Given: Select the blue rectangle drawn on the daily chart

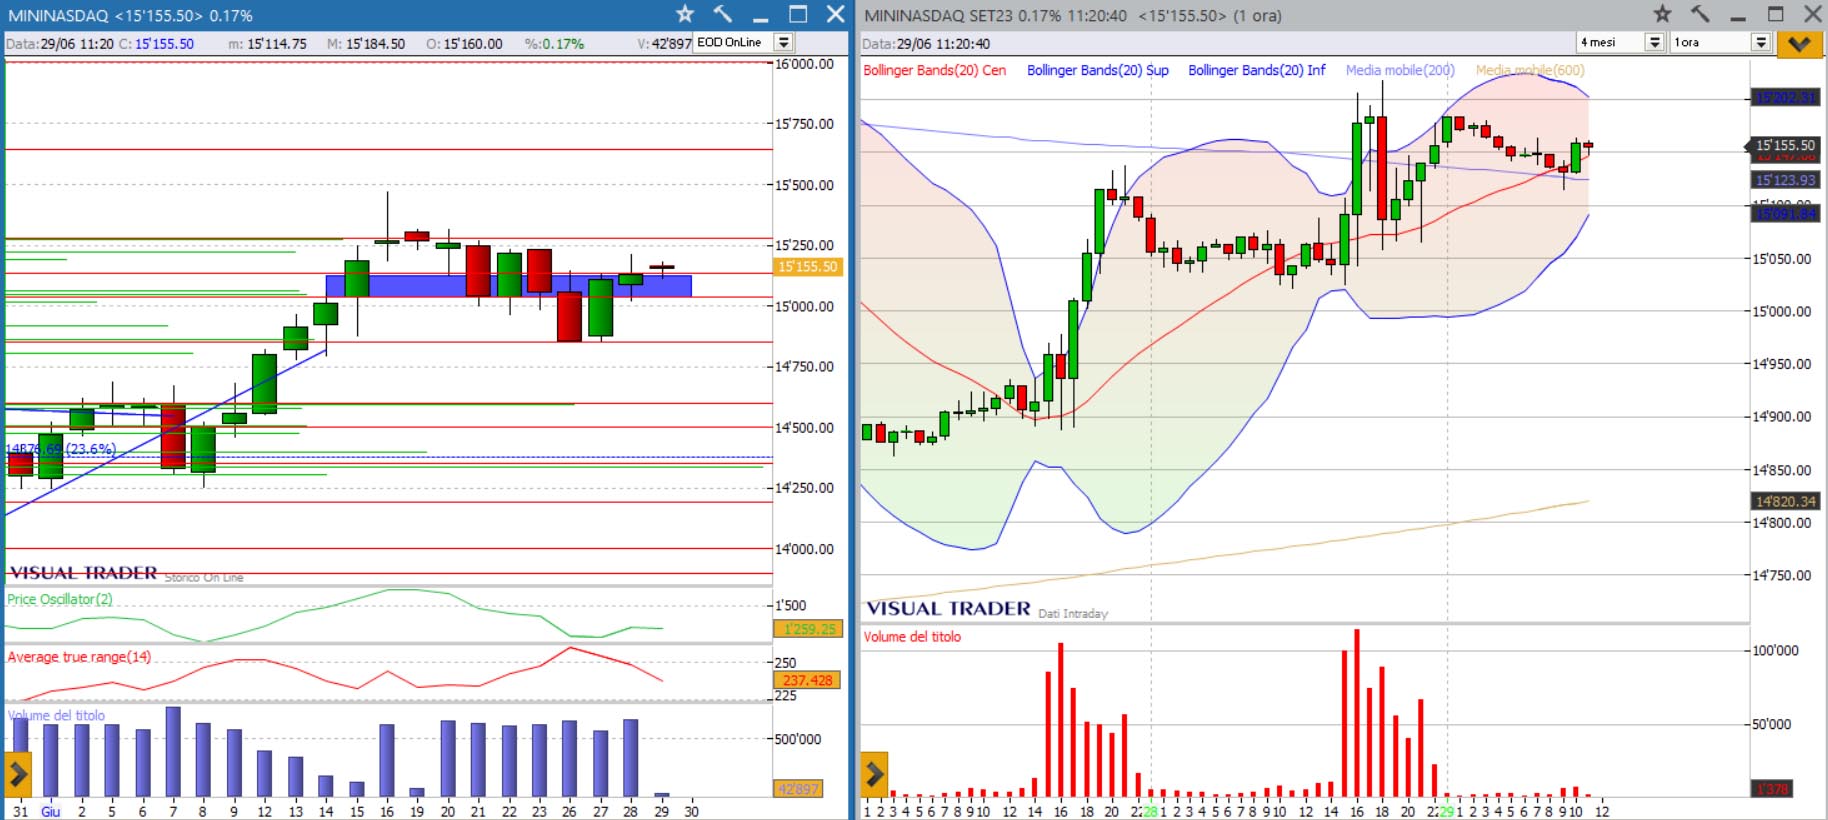Looking at the screenshot, I should click(x=508, y=286).
